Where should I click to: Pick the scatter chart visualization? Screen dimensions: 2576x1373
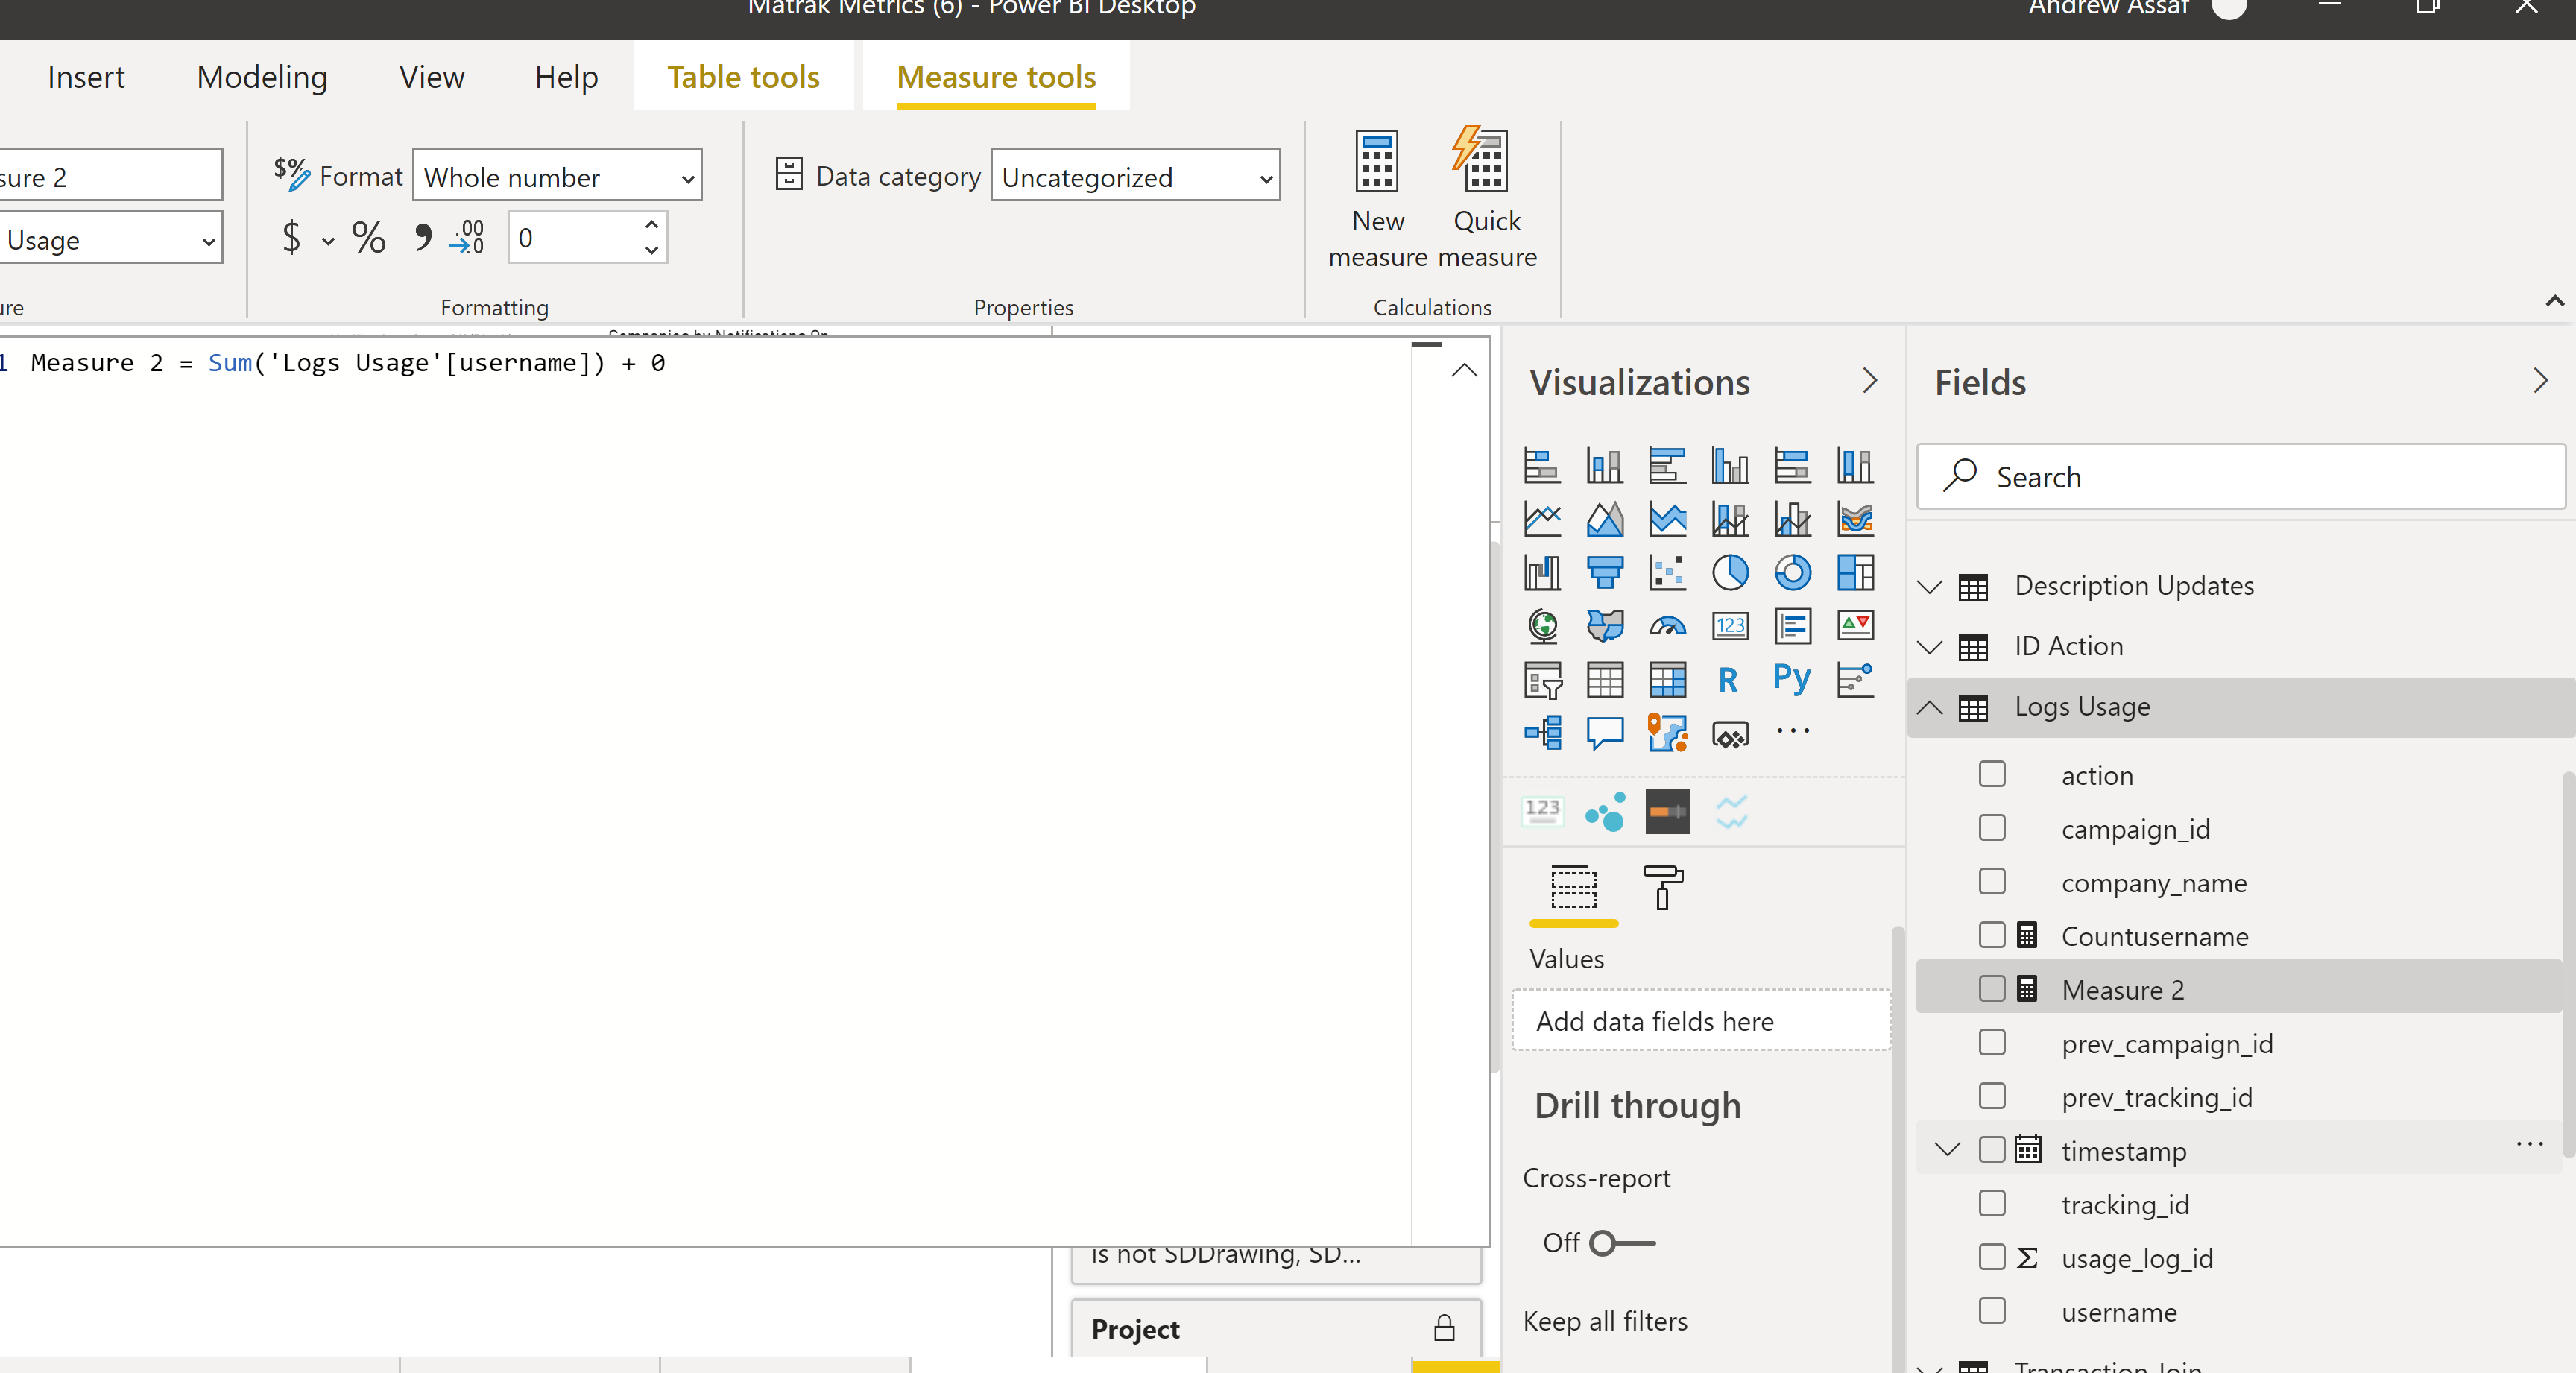[x=1667, y=573]
